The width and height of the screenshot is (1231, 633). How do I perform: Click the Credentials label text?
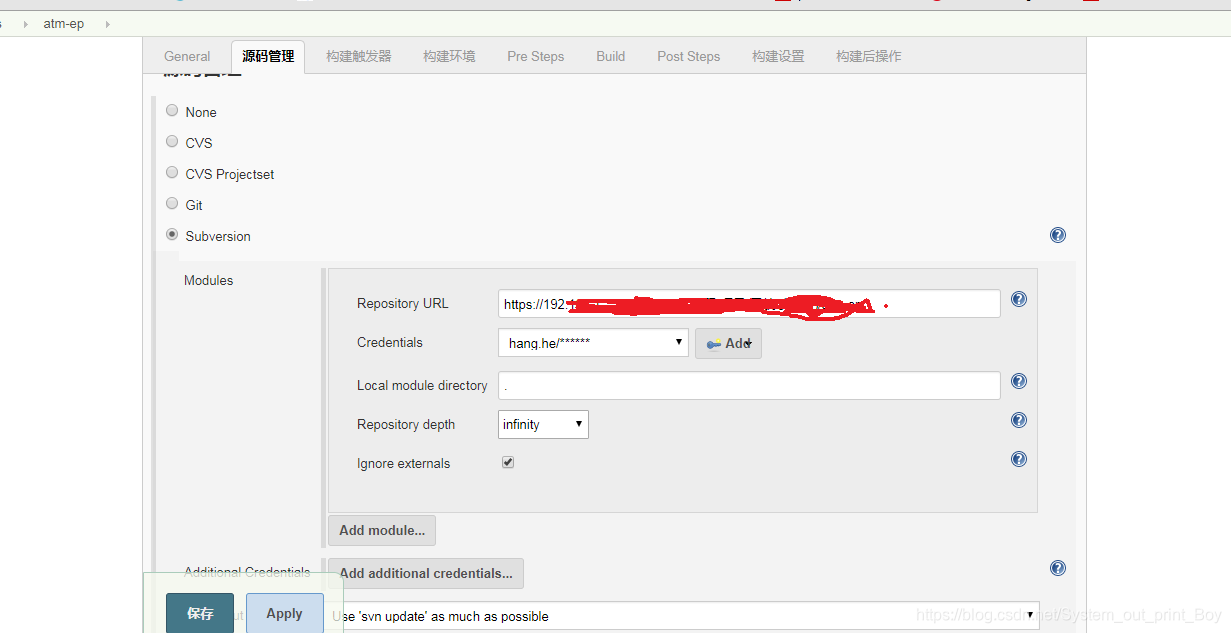(390, 343)
